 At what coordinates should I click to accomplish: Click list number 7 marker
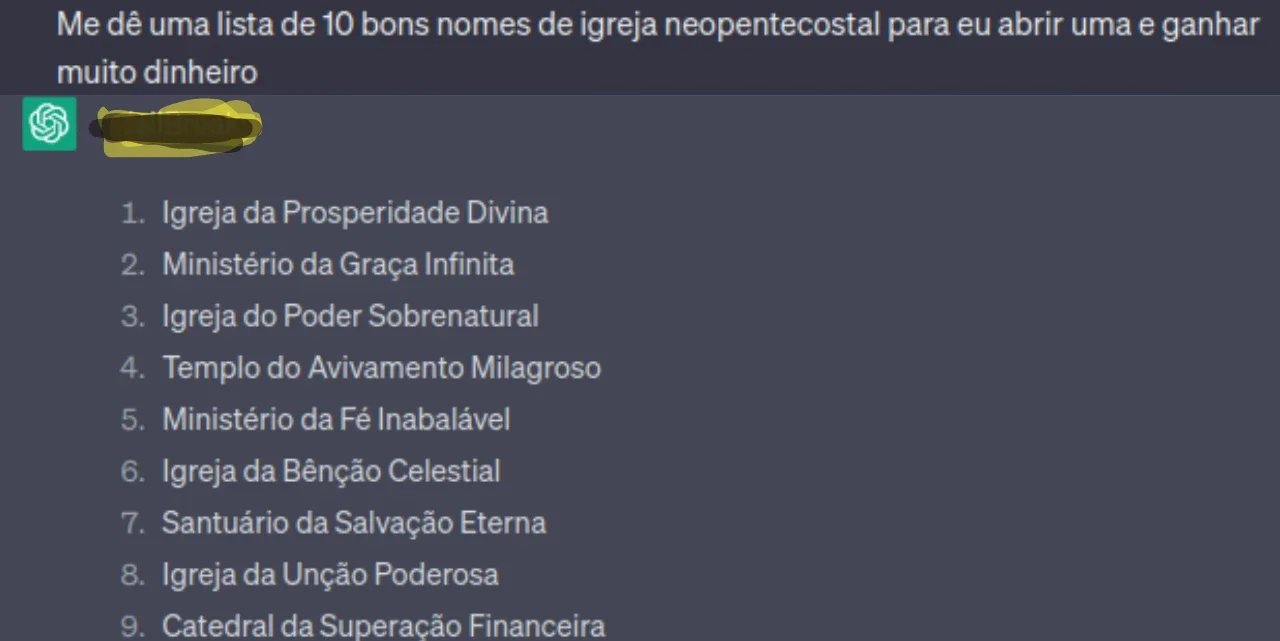tap(133, 524)
